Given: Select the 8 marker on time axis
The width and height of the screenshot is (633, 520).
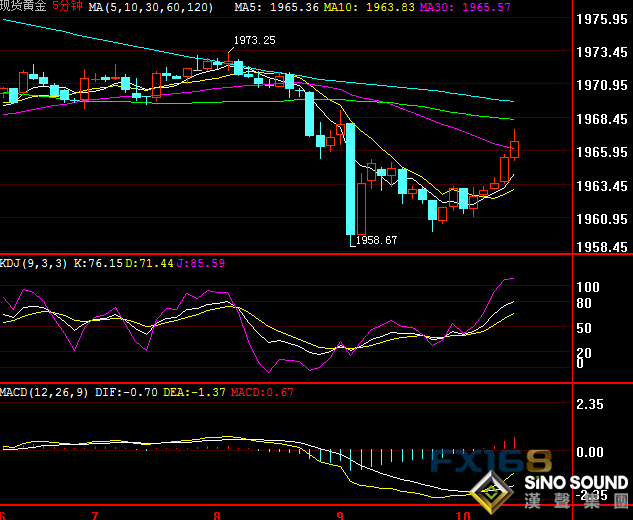Looking at the screenshot, I should (x=217, y=514).
